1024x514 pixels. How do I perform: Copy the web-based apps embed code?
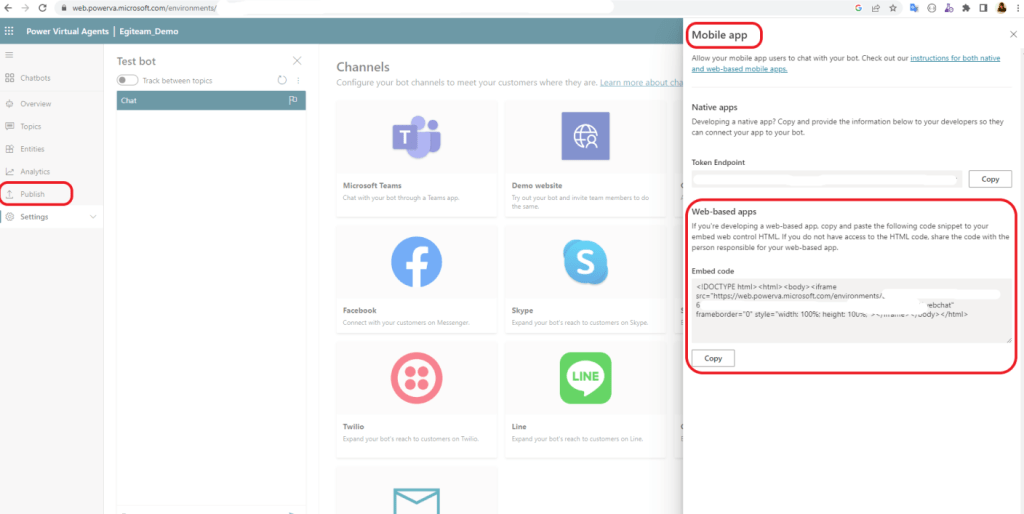coord(713,358)
